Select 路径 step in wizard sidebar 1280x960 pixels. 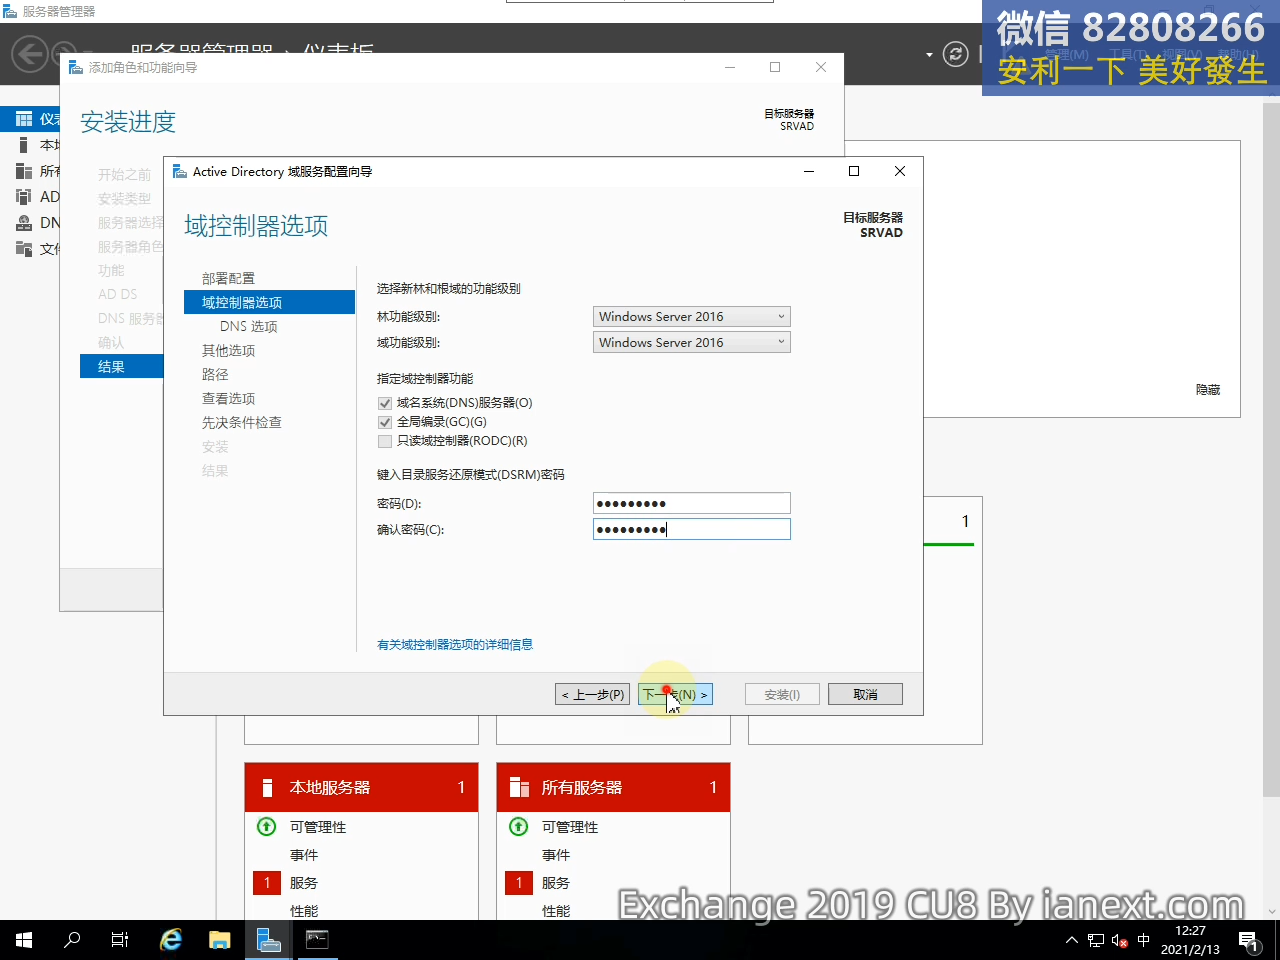pos(215,375)
